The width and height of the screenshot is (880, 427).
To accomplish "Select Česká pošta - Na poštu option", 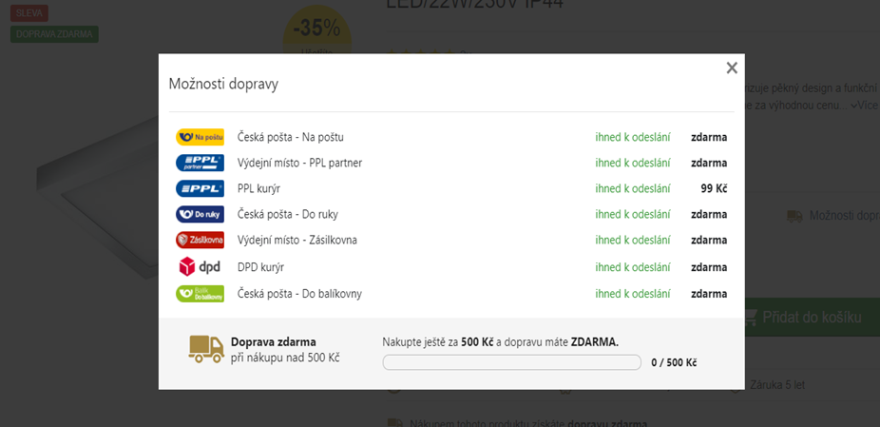I will [451, 137].
